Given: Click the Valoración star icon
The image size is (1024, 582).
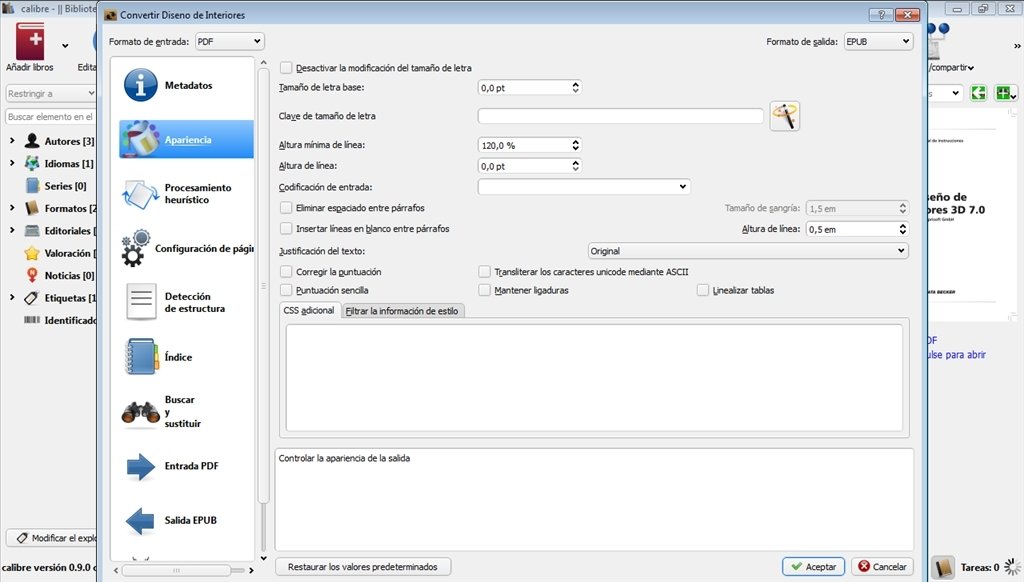Looking at the screenshot, I should click(x=32, y=253).
